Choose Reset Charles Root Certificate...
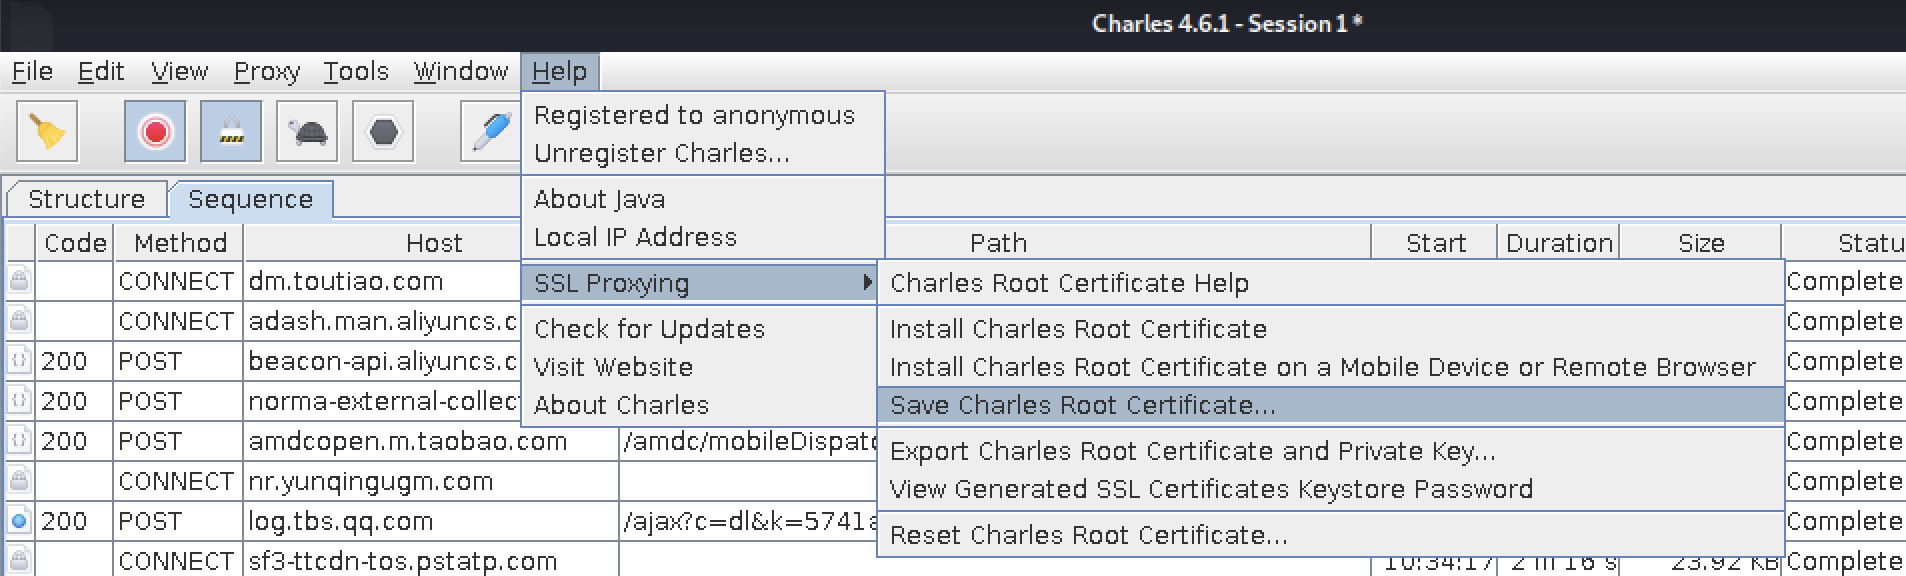The width and height of the screenshot is (1906, 576). 1331,535
